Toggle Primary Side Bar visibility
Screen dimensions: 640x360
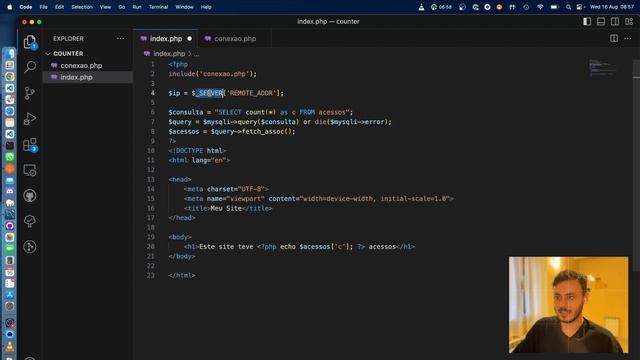click(587, 22)
